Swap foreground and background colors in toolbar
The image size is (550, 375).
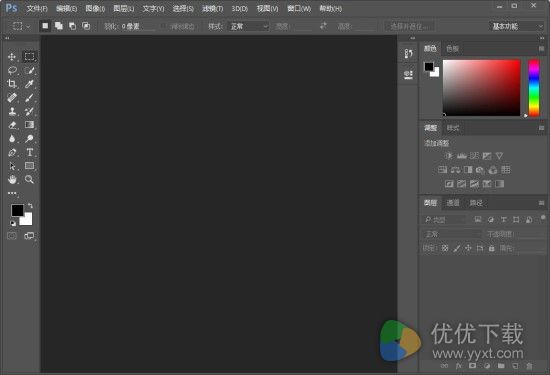[31, 206]
